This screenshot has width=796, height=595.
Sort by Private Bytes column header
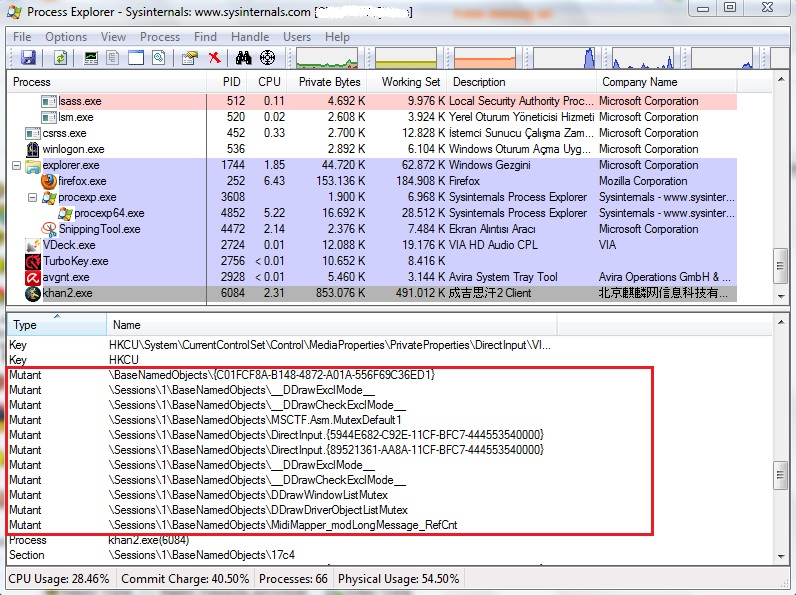[329, 82]
